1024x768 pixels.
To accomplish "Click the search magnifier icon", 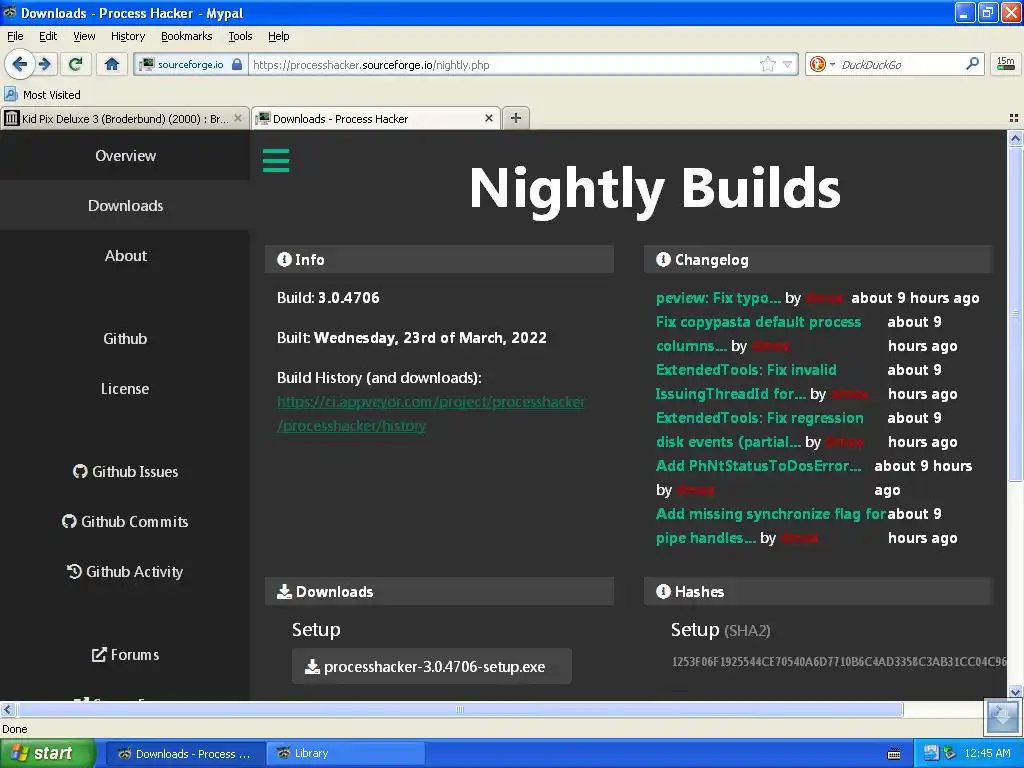I will [972, 63].
